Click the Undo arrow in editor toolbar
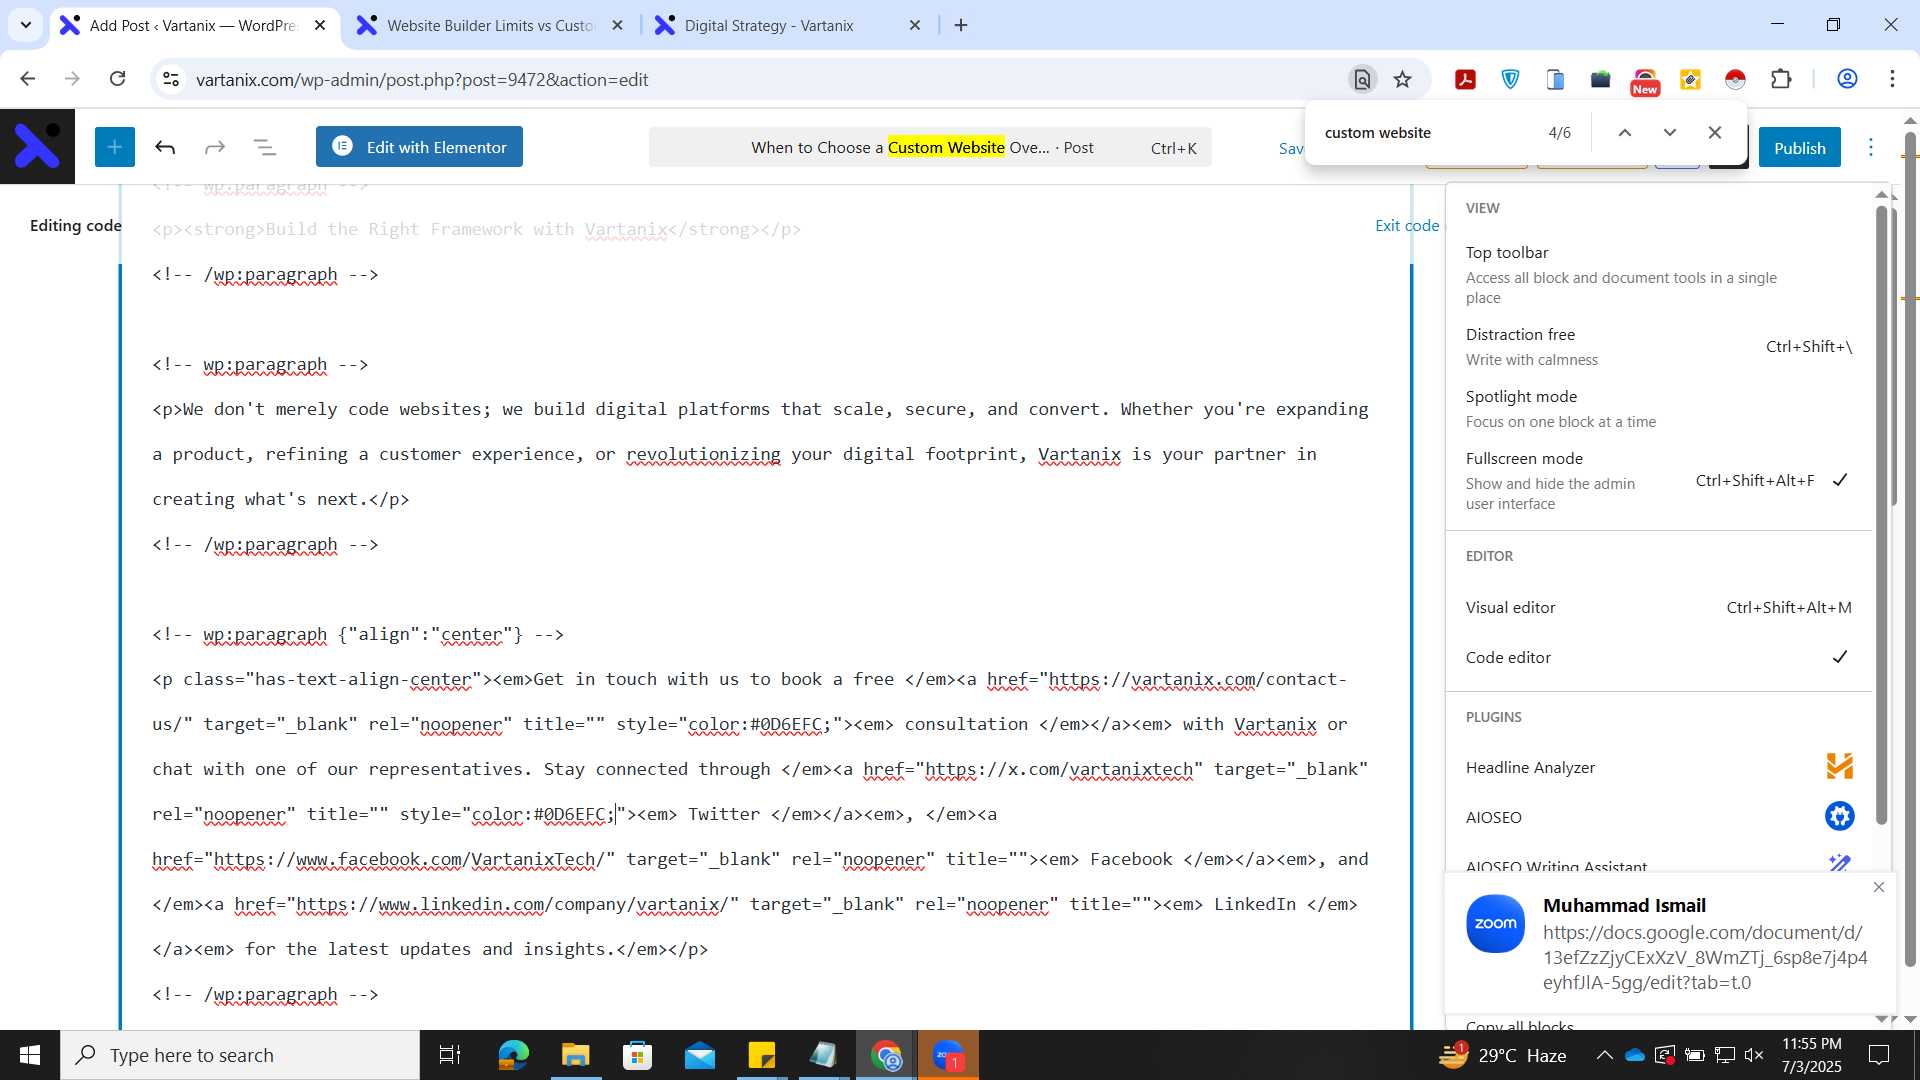The image size is (1920, 1080). pyautogui.click(x=165, y=148)
